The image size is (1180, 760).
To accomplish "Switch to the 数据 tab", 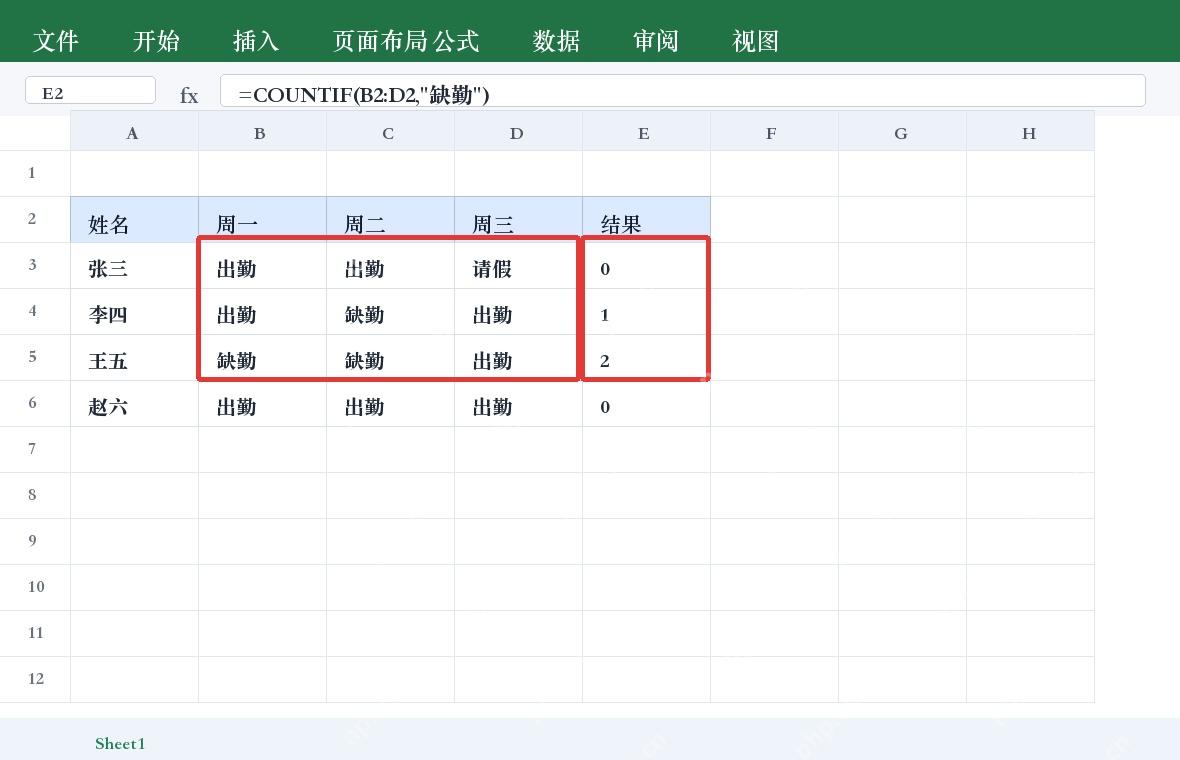I will tap(556, 41).
